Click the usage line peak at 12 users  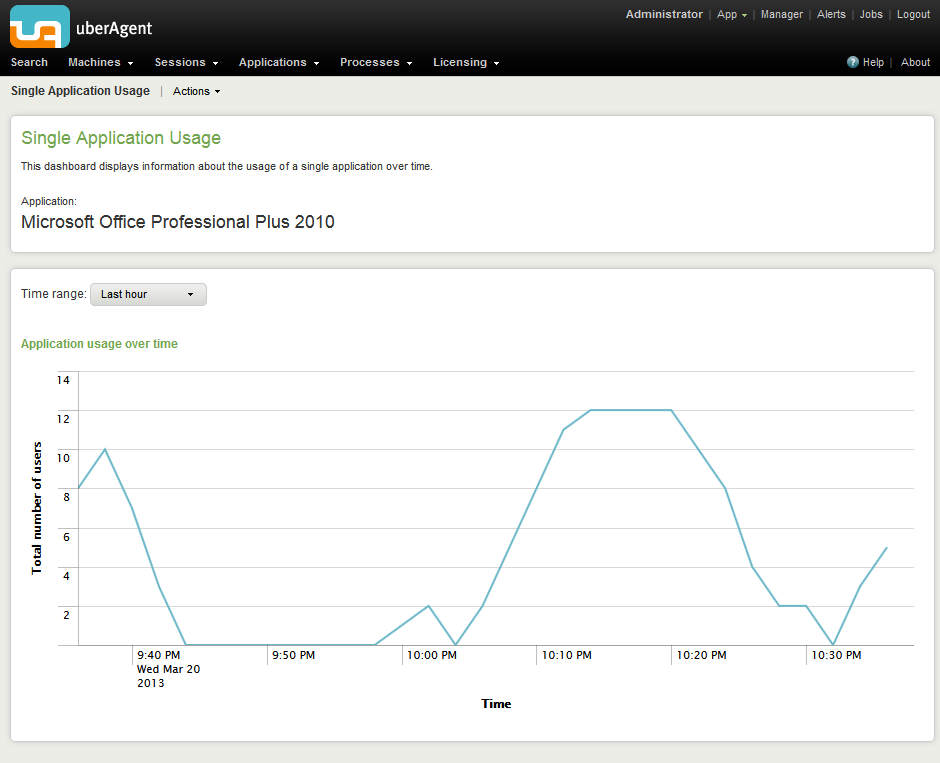coord(631,410)
